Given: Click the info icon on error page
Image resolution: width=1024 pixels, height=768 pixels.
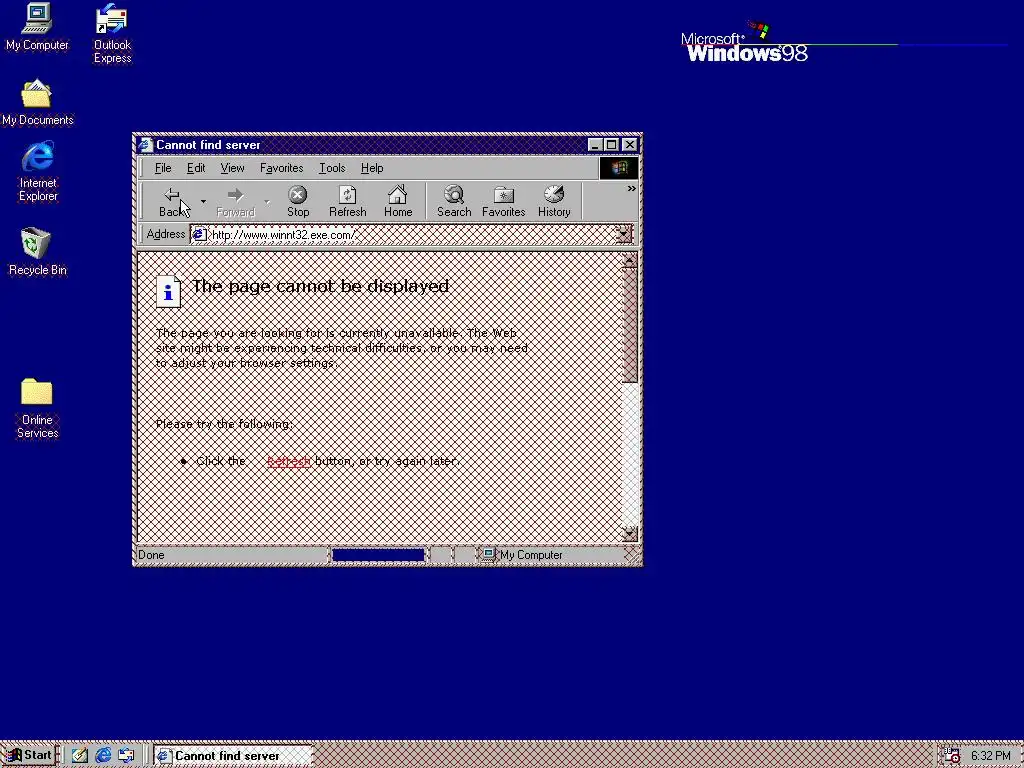Looking at the screenshot, I should [168, 291].
